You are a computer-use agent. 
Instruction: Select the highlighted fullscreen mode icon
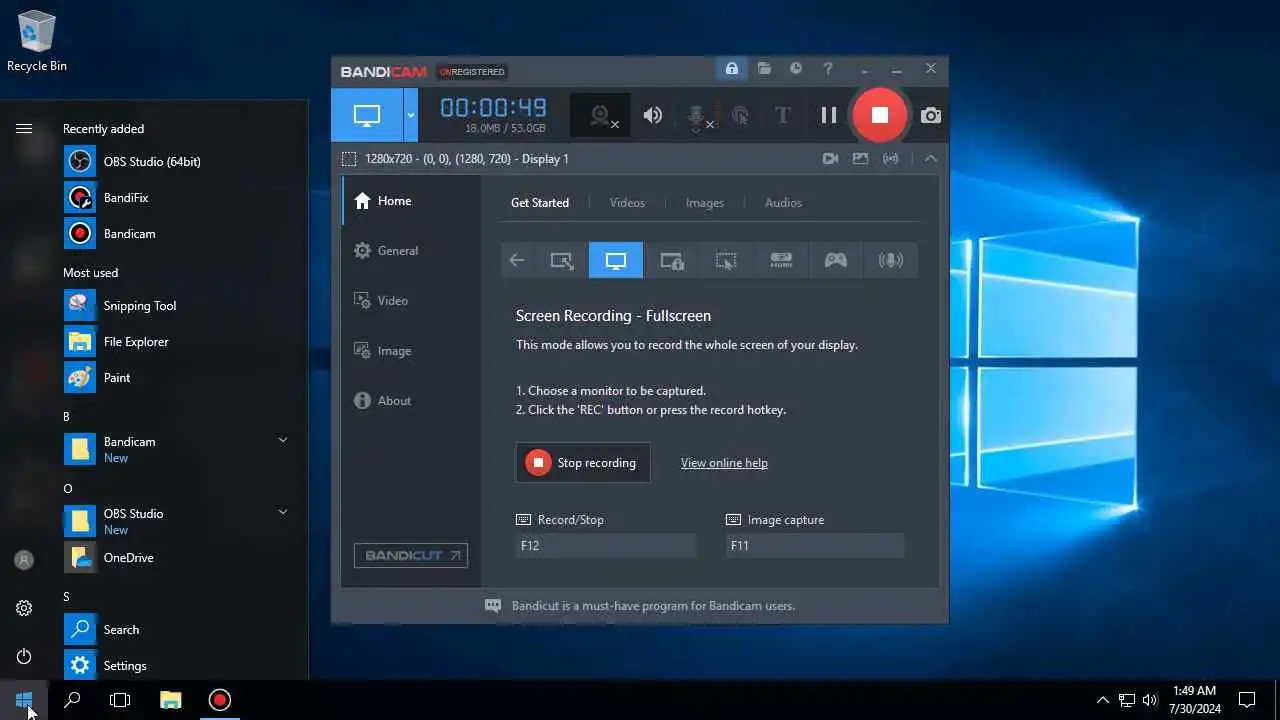tap(616, 261)
